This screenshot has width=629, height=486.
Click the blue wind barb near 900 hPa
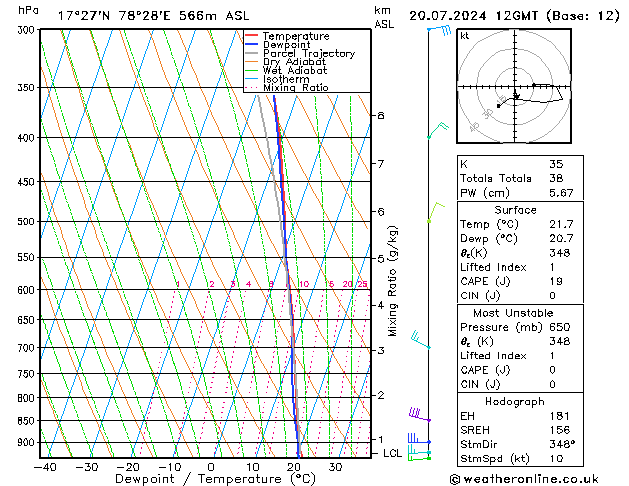point(418,440)
